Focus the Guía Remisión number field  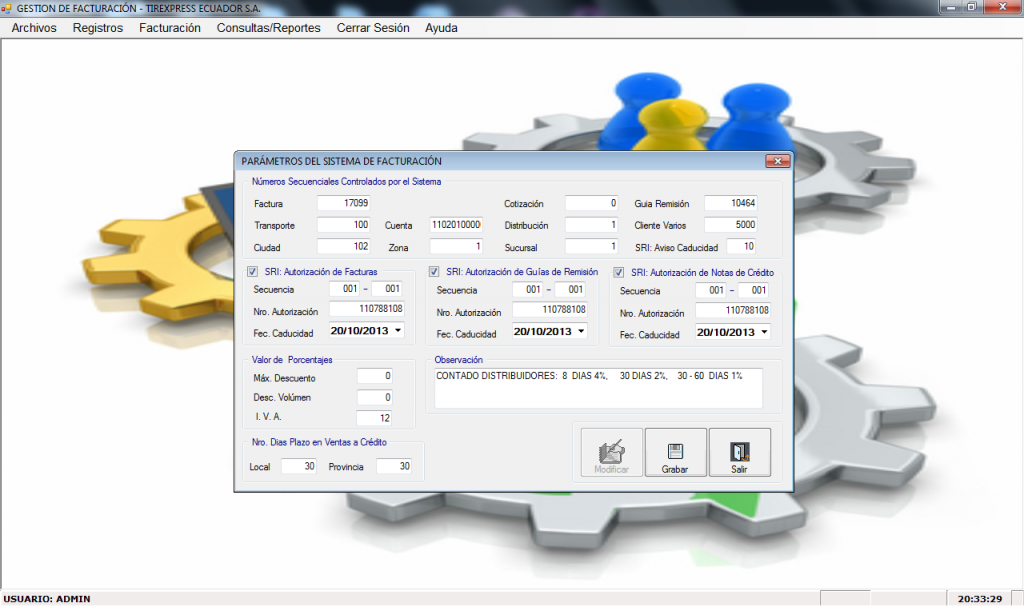731,203
